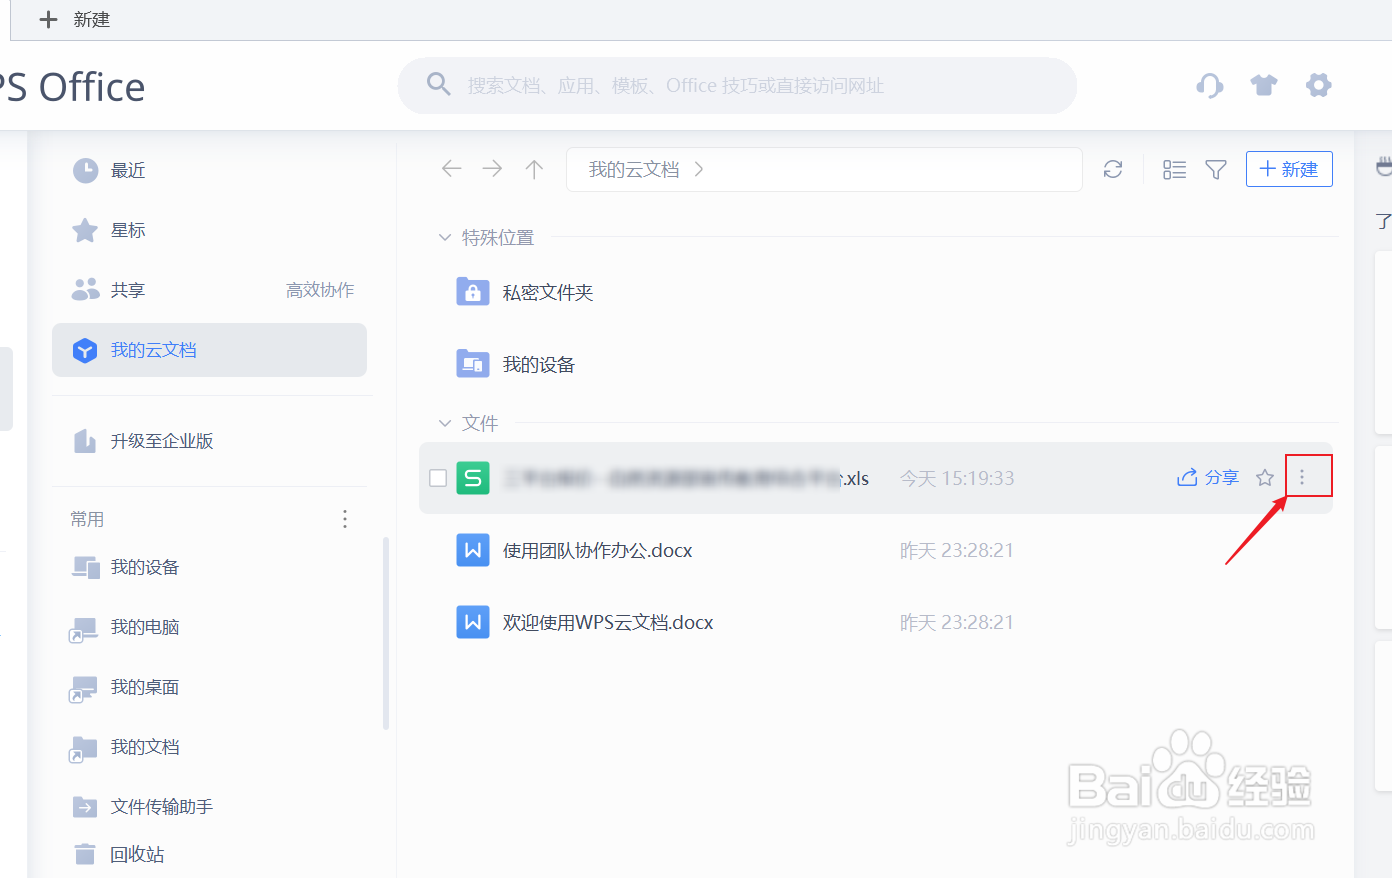
Task: Open WPS settings via the gear icon
Action: point(1318,85)
